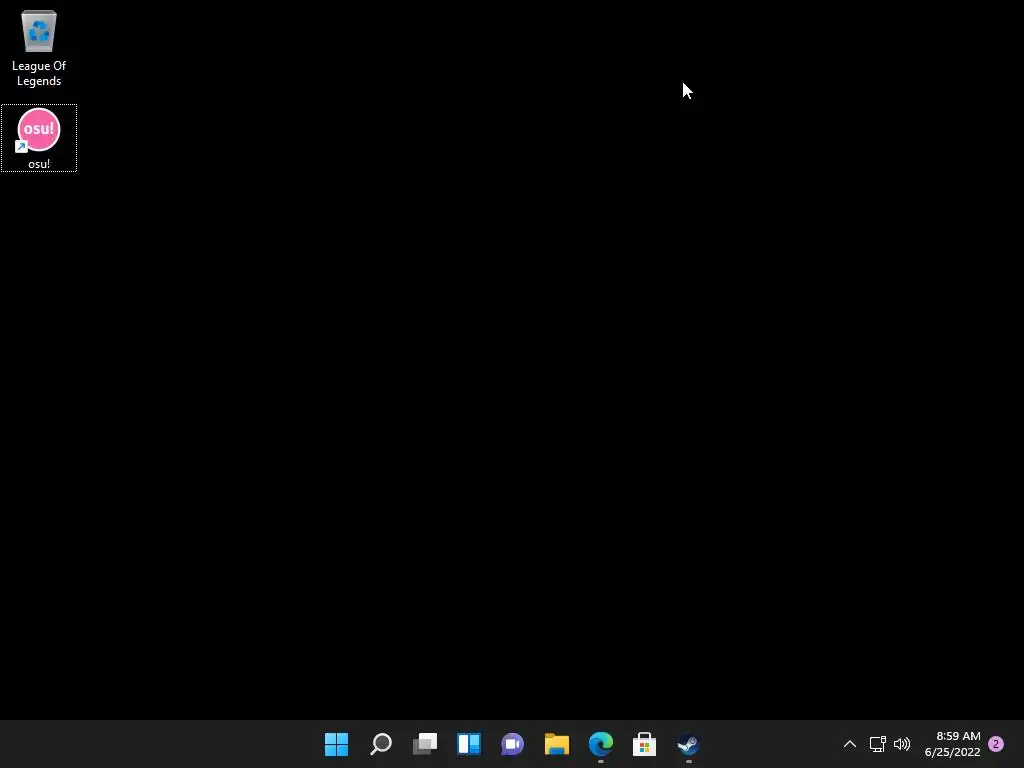Open volume speaker tray icon
1024x768 pixels.
point(902,744)
